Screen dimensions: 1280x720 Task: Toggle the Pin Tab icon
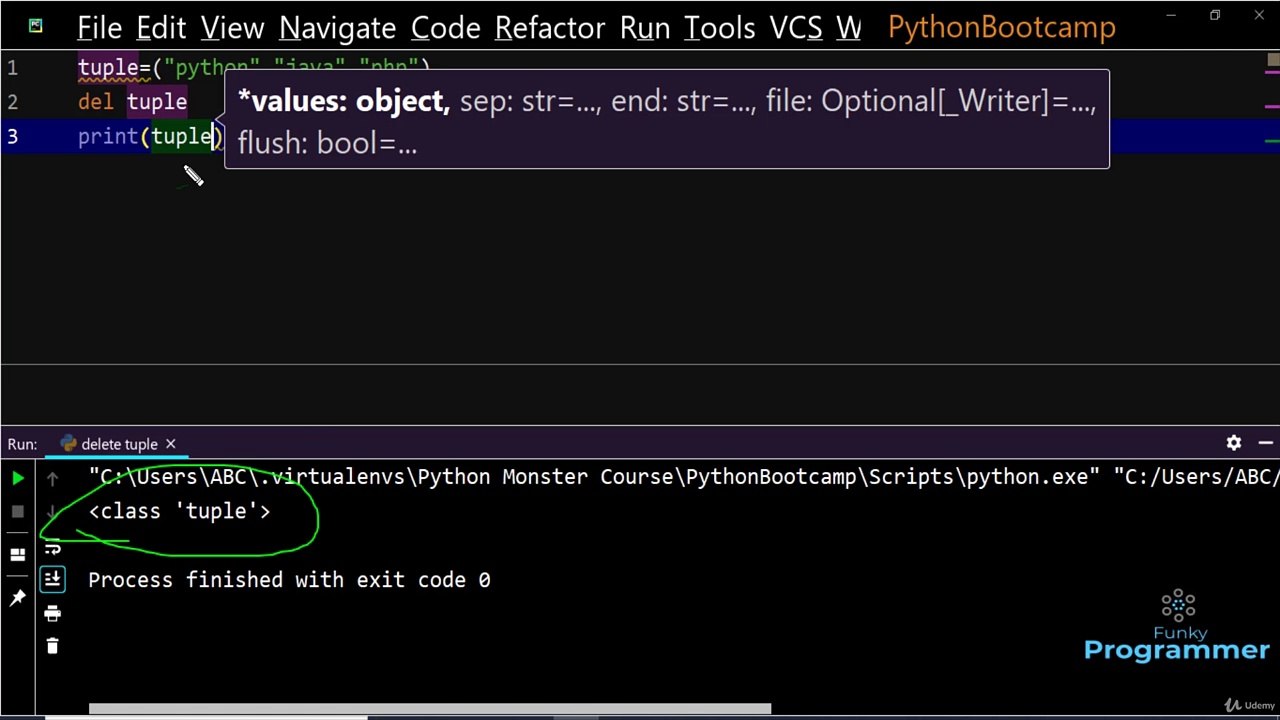coord(17,598)
